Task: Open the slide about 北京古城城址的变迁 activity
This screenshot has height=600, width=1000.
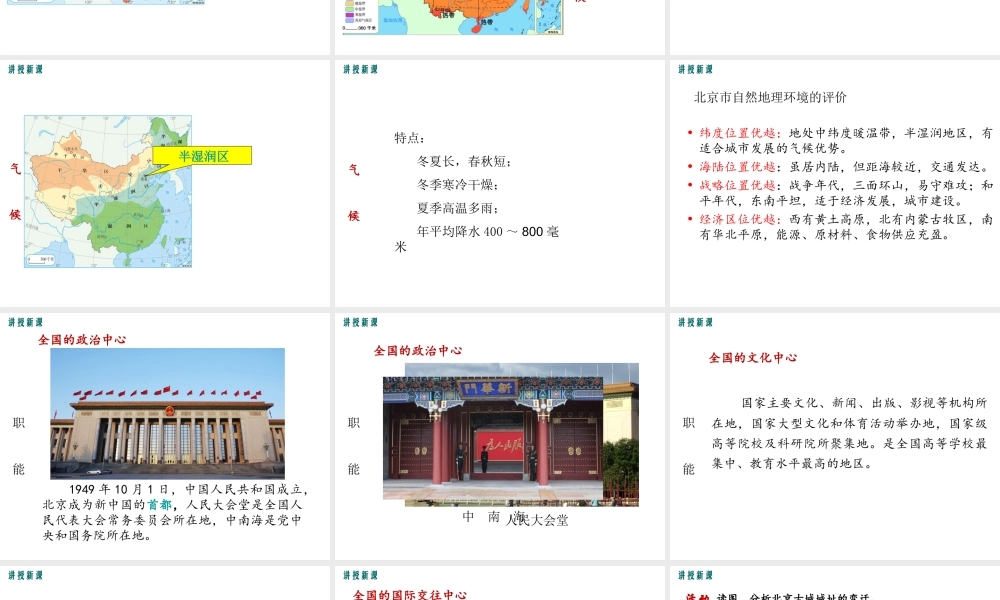Action: 835,583
